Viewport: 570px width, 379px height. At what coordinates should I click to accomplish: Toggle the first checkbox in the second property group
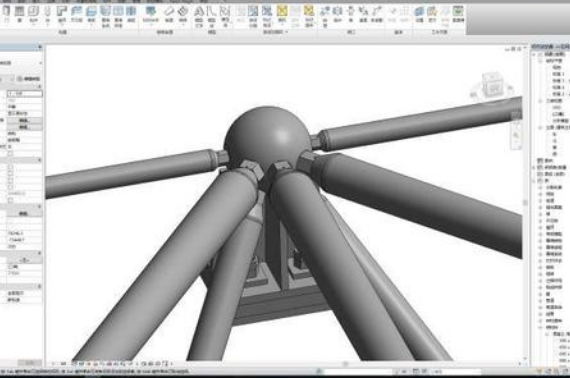coord(10,167)
